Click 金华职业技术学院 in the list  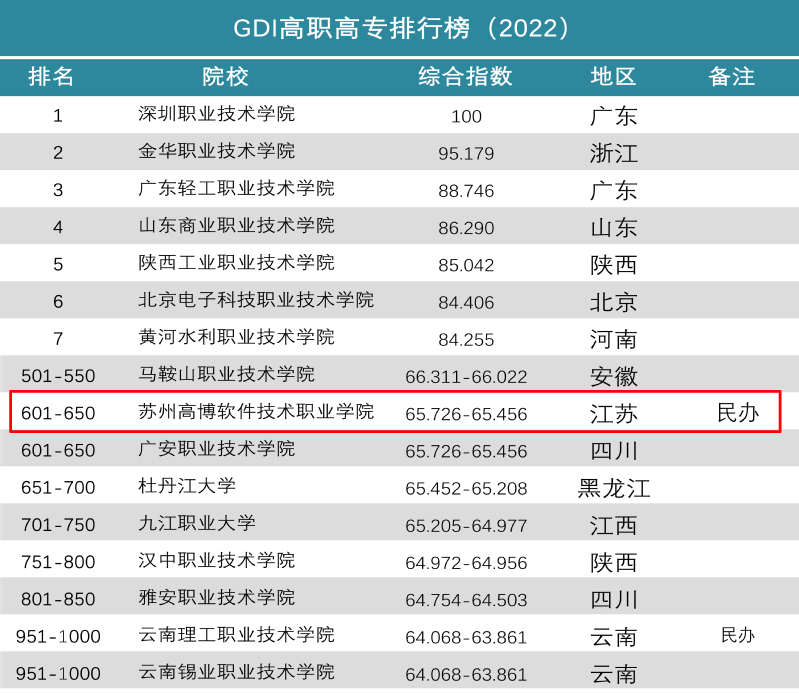216,151
